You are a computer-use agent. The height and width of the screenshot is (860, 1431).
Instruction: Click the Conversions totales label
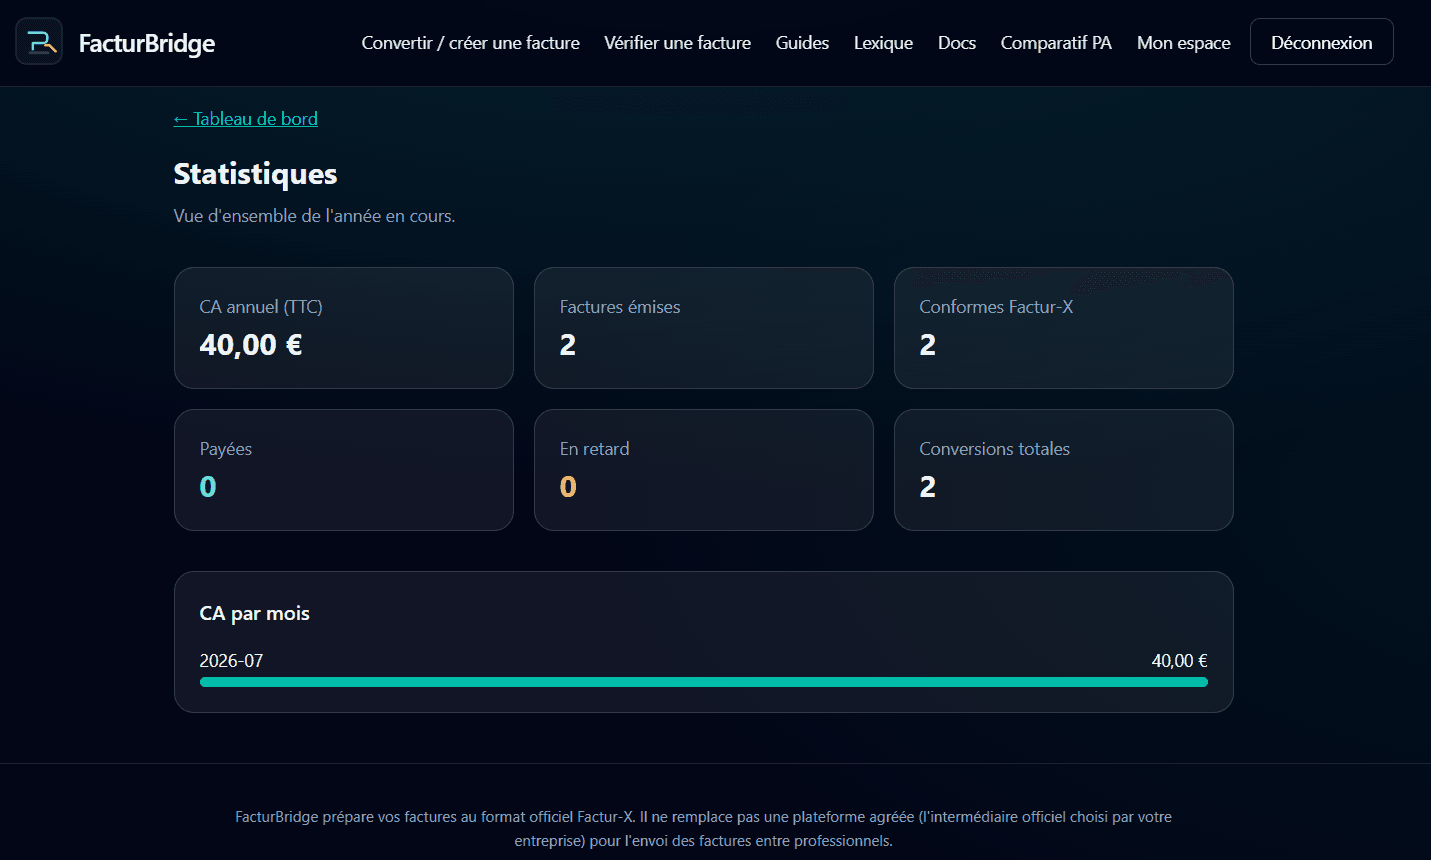(995, 449)
